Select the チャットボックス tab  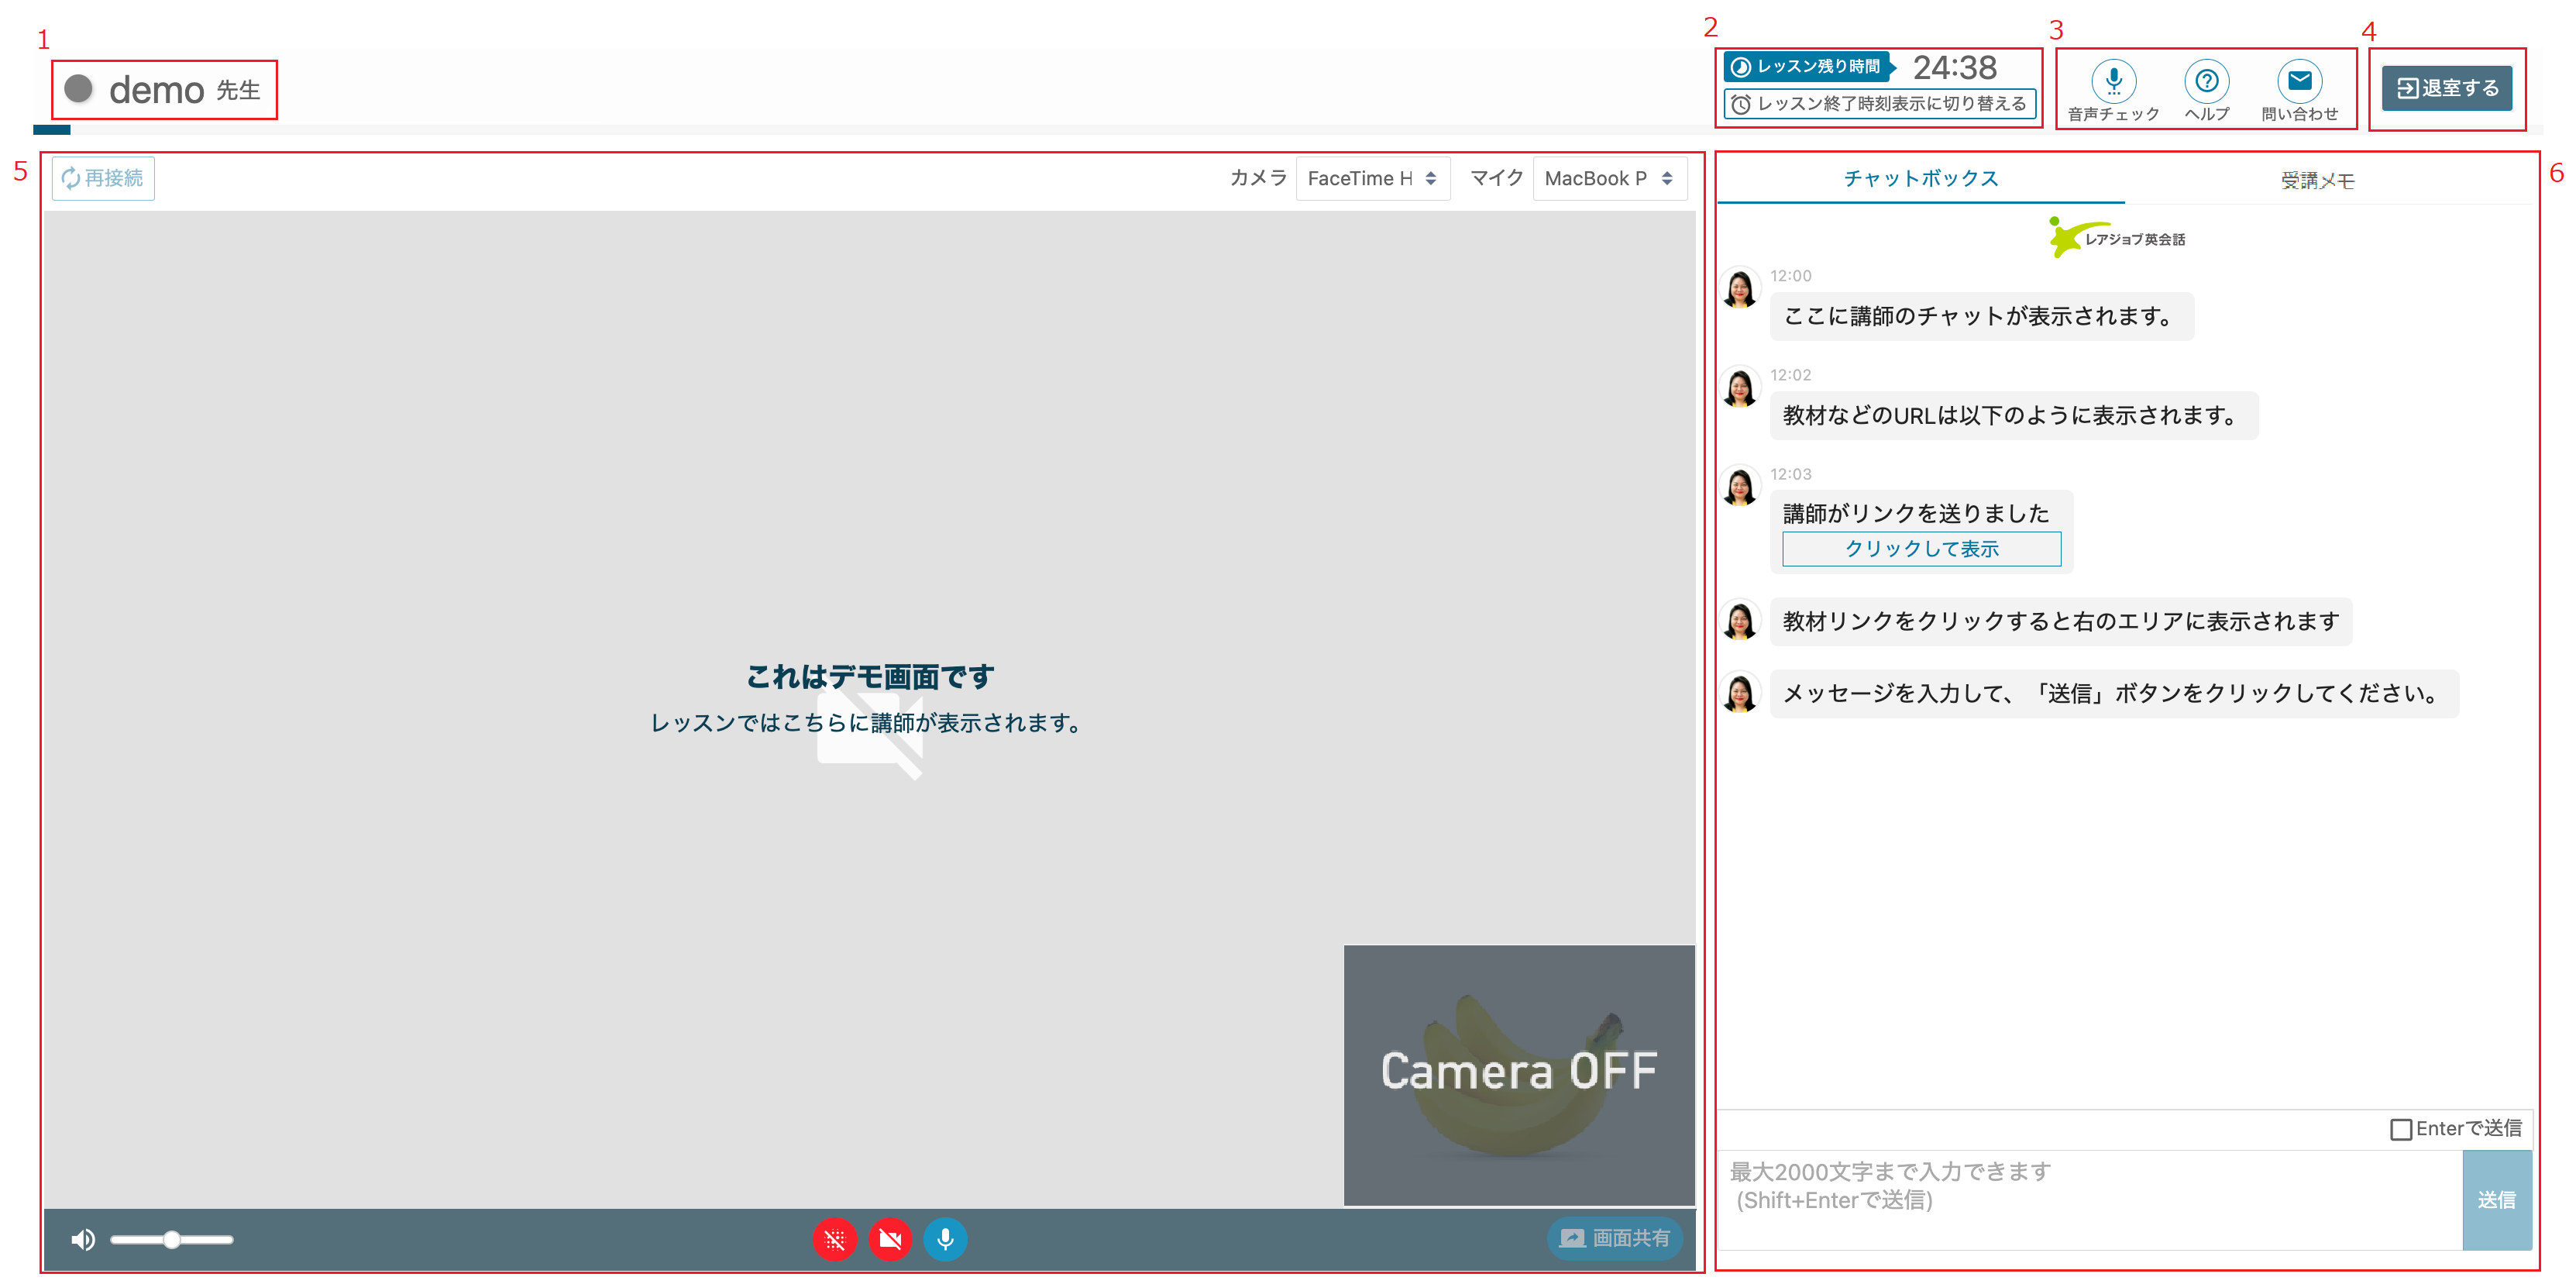point(1920,178)
